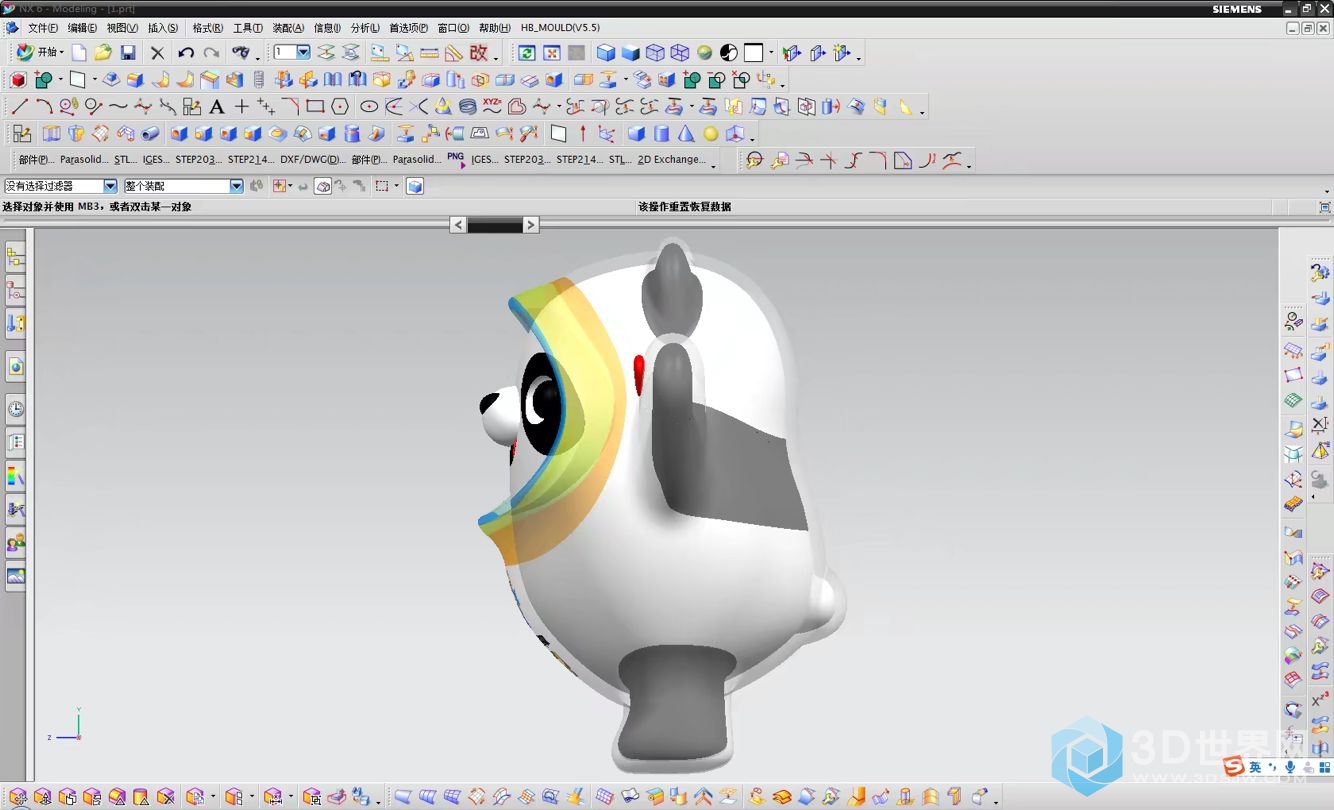Redo the operation
1334x810 pixels.
pos(211,53)
